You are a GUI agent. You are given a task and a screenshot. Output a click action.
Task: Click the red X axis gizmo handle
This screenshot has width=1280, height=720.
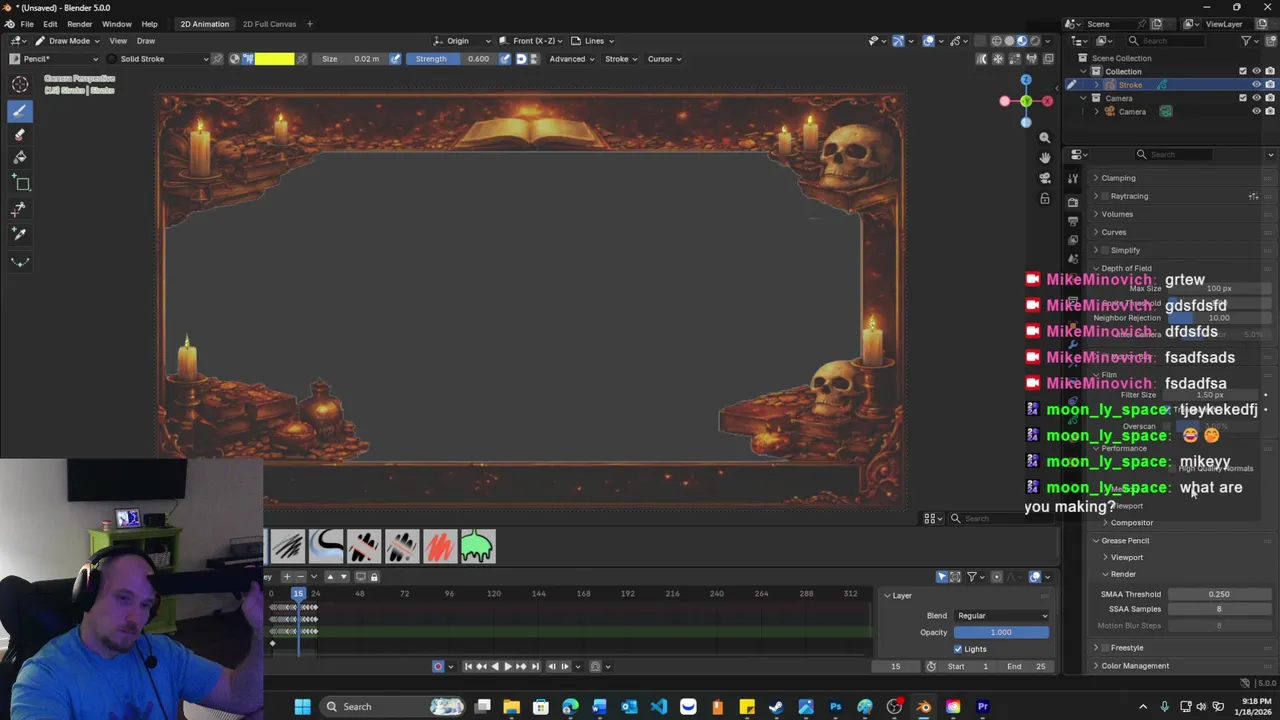pos(1047,101)
